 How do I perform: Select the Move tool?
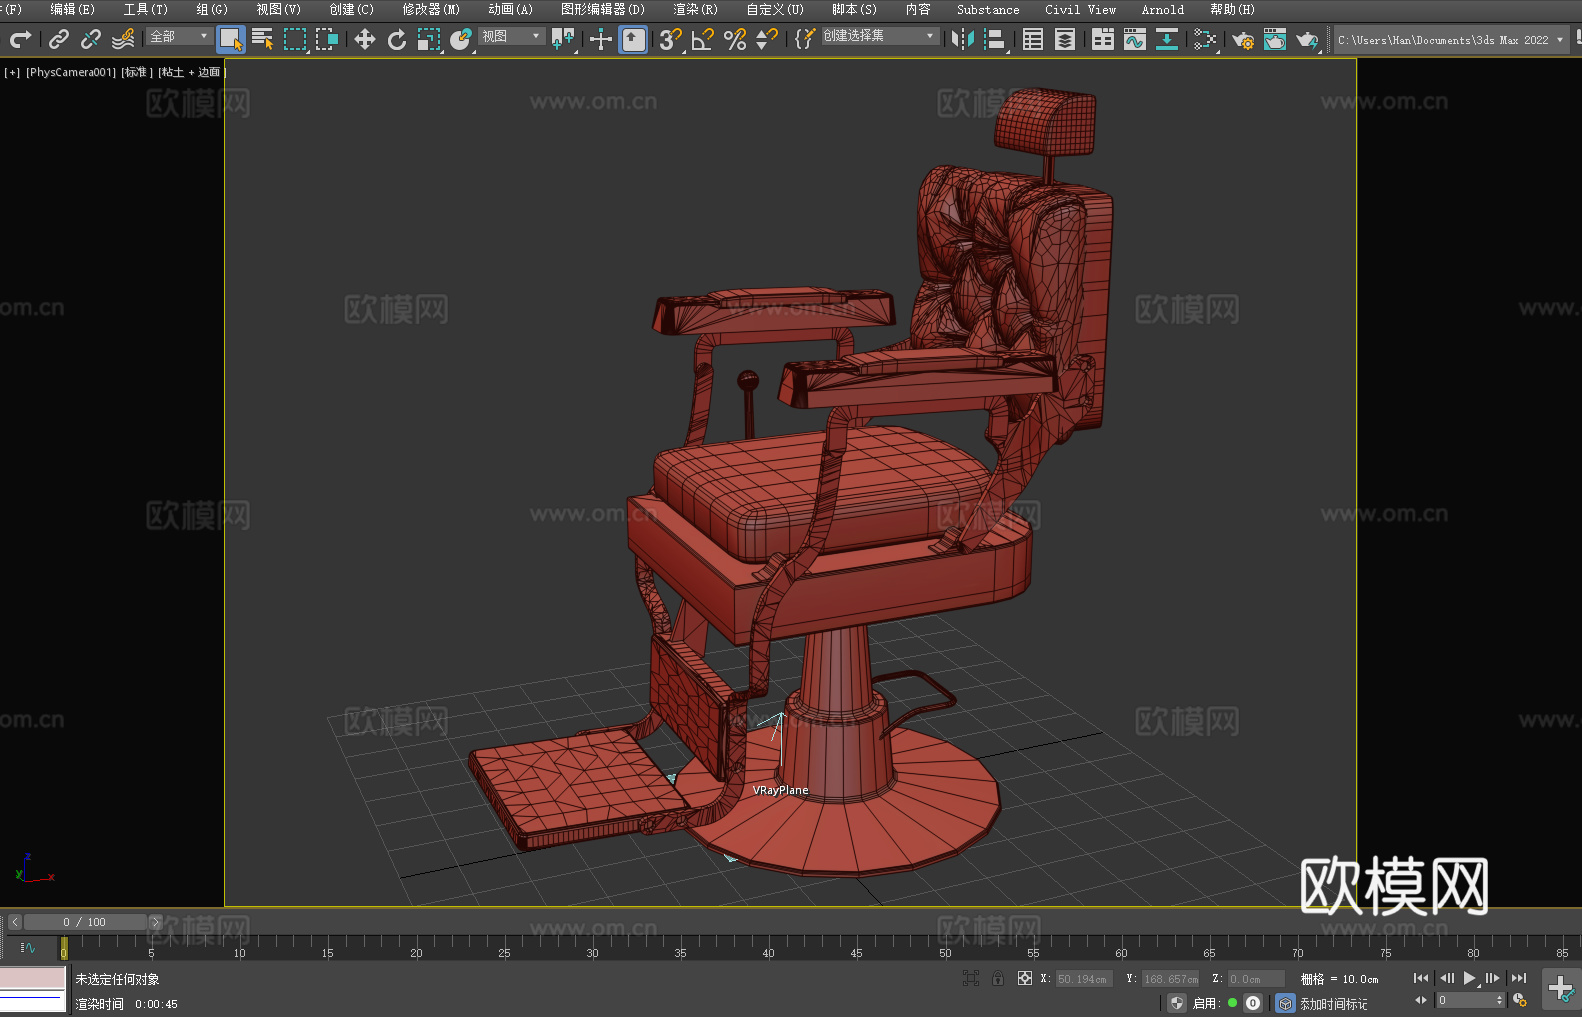click(365, 39)
